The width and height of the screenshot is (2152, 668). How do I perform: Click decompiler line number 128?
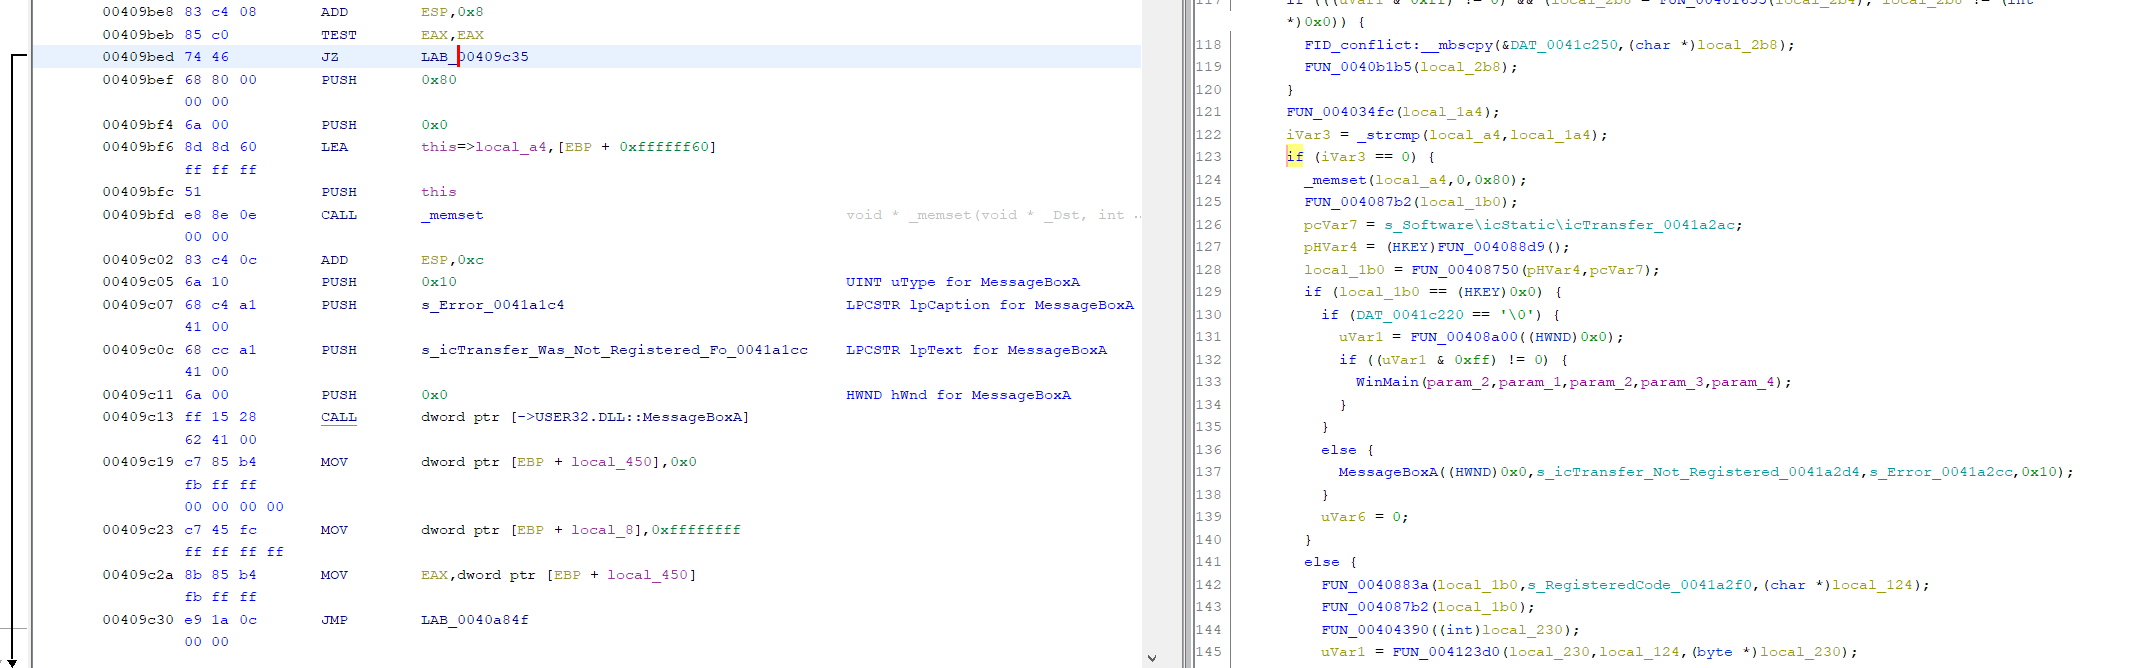[x=1208, y=270]
